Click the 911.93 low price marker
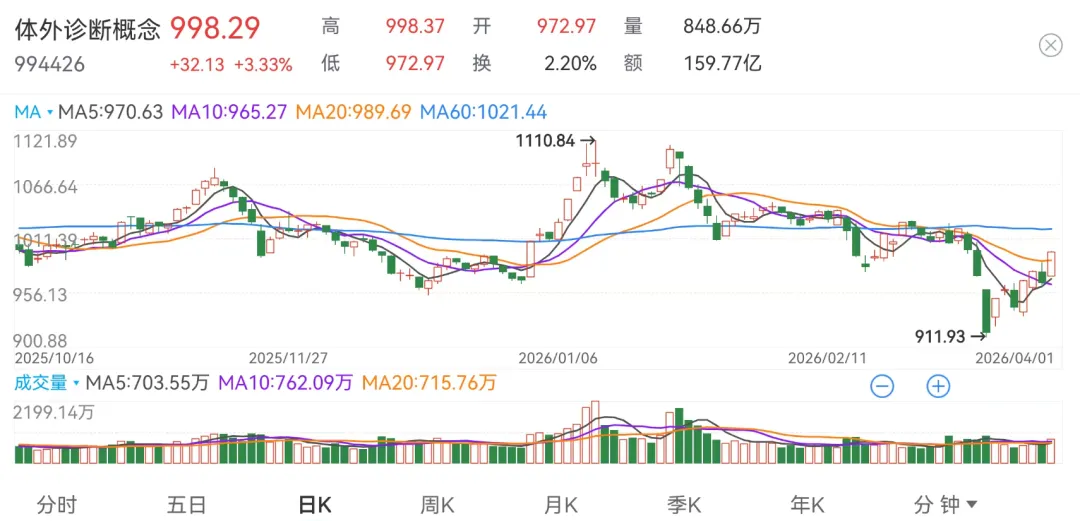 951,336
